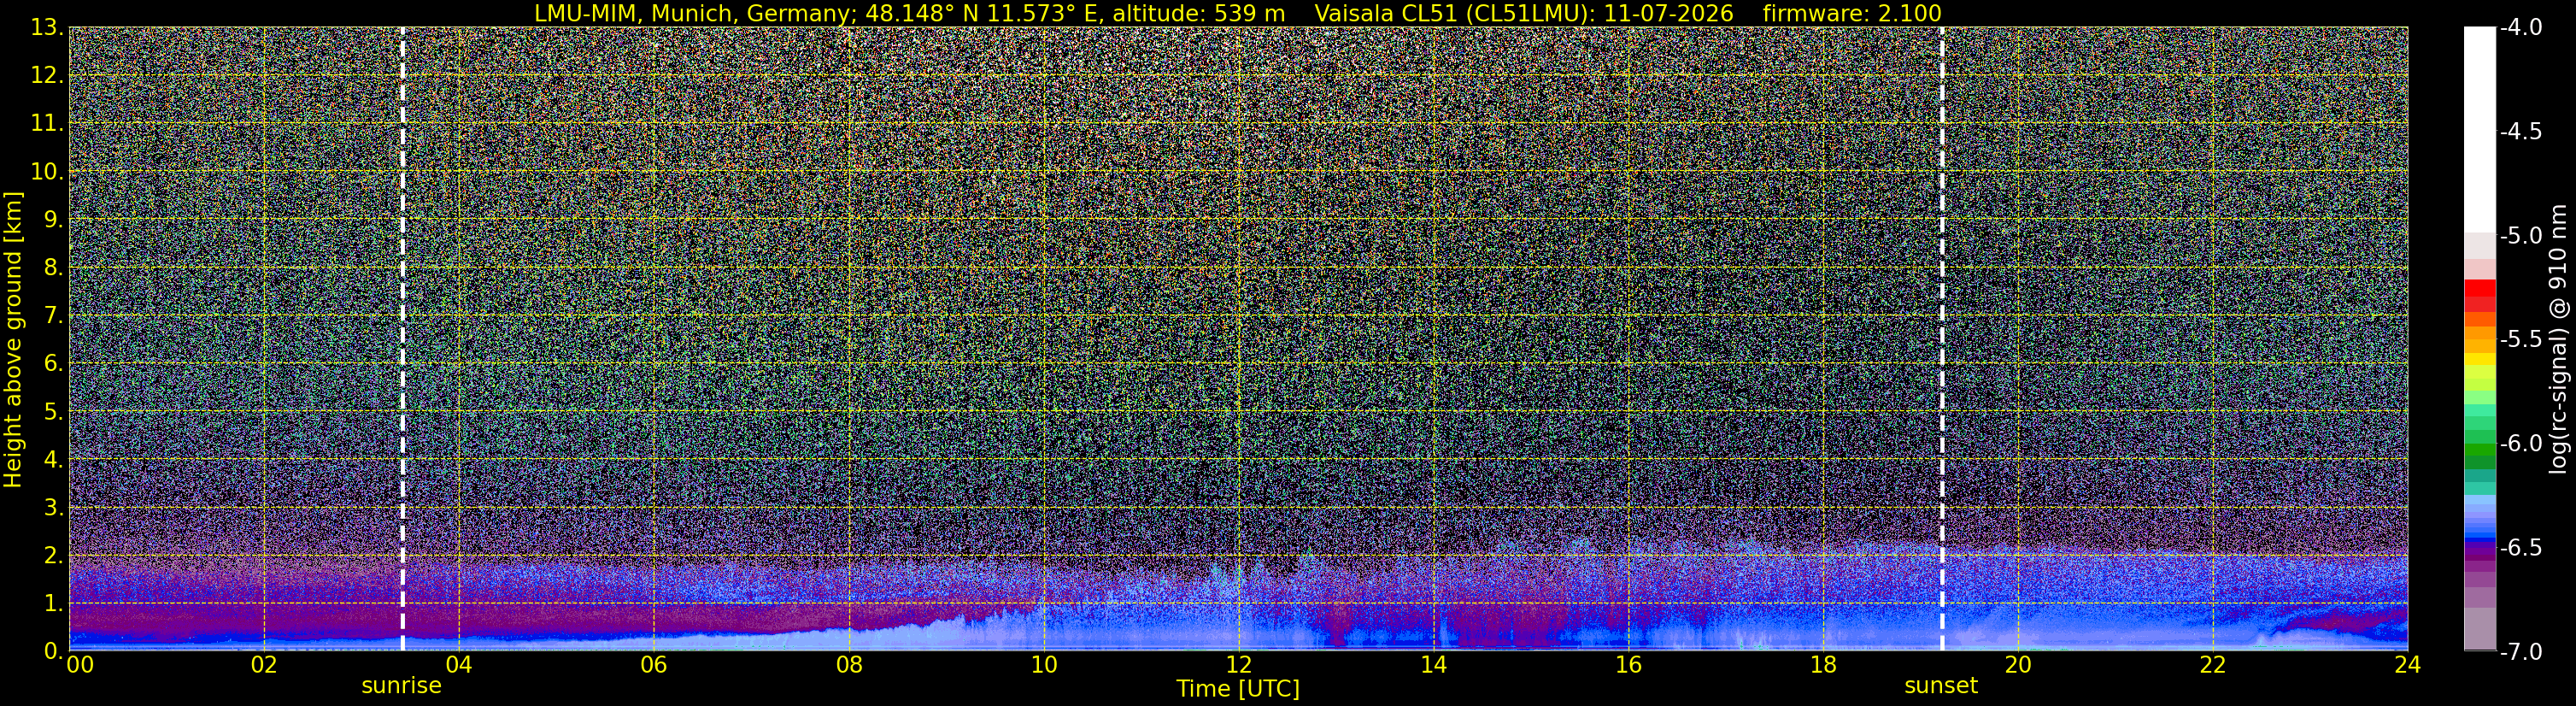This screenshot has width=2576, height=706.
Task: Click the height axis tick label 6.
Action: [53, 364]
